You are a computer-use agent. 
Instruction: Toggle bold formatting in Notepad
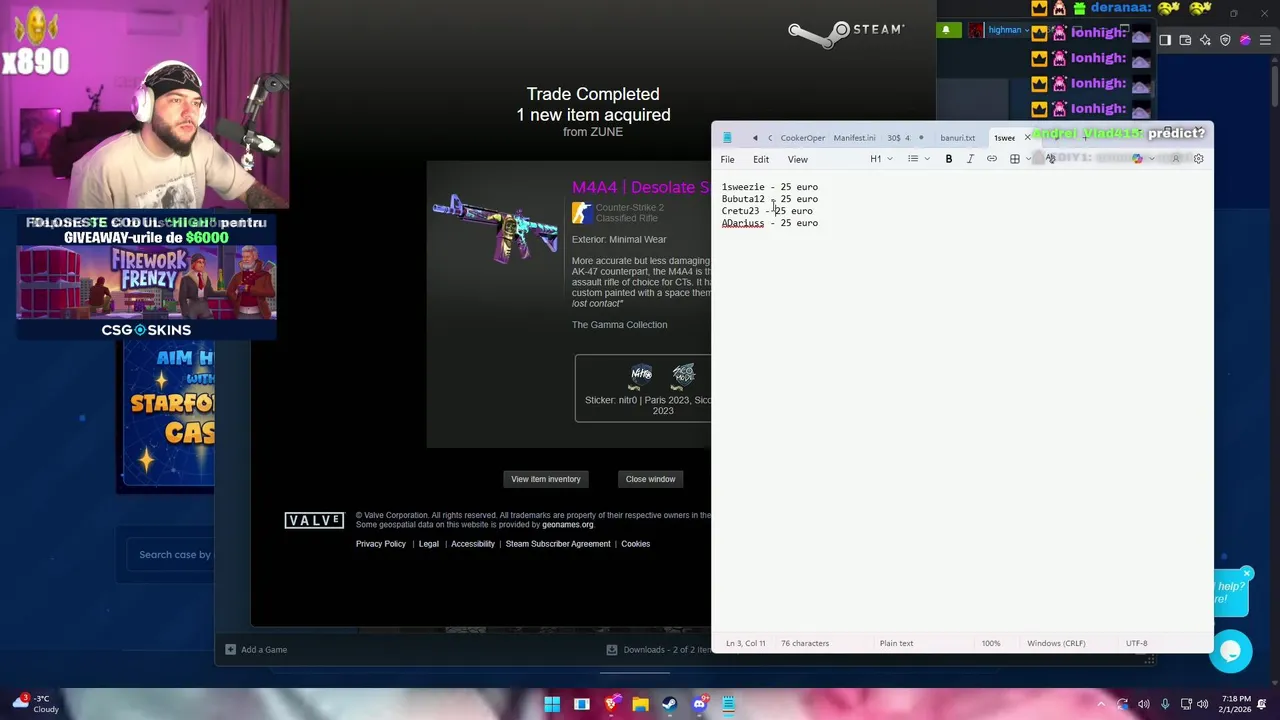click(x=949, y=159)
